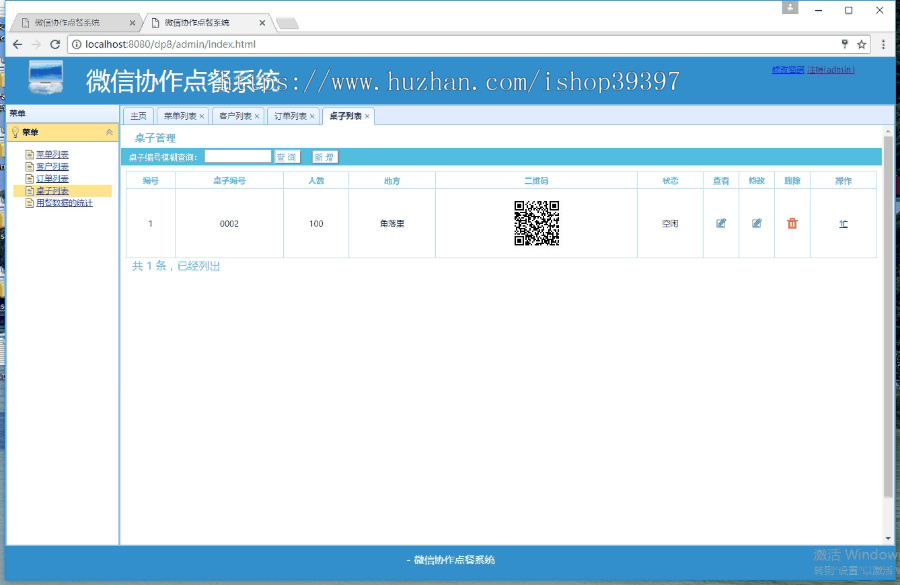Viewport: 900px width, 585px height.
Task: Reload the page with the refresh icon
Action: tap(55, 44)
